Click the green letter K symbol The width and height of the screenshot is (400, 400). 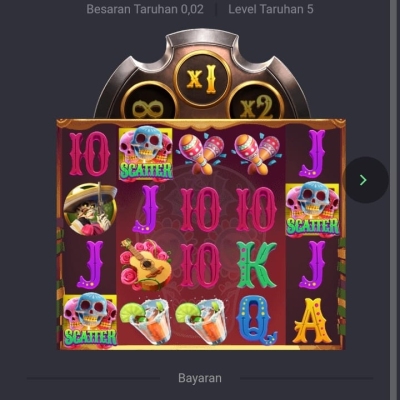click(257, 265)
